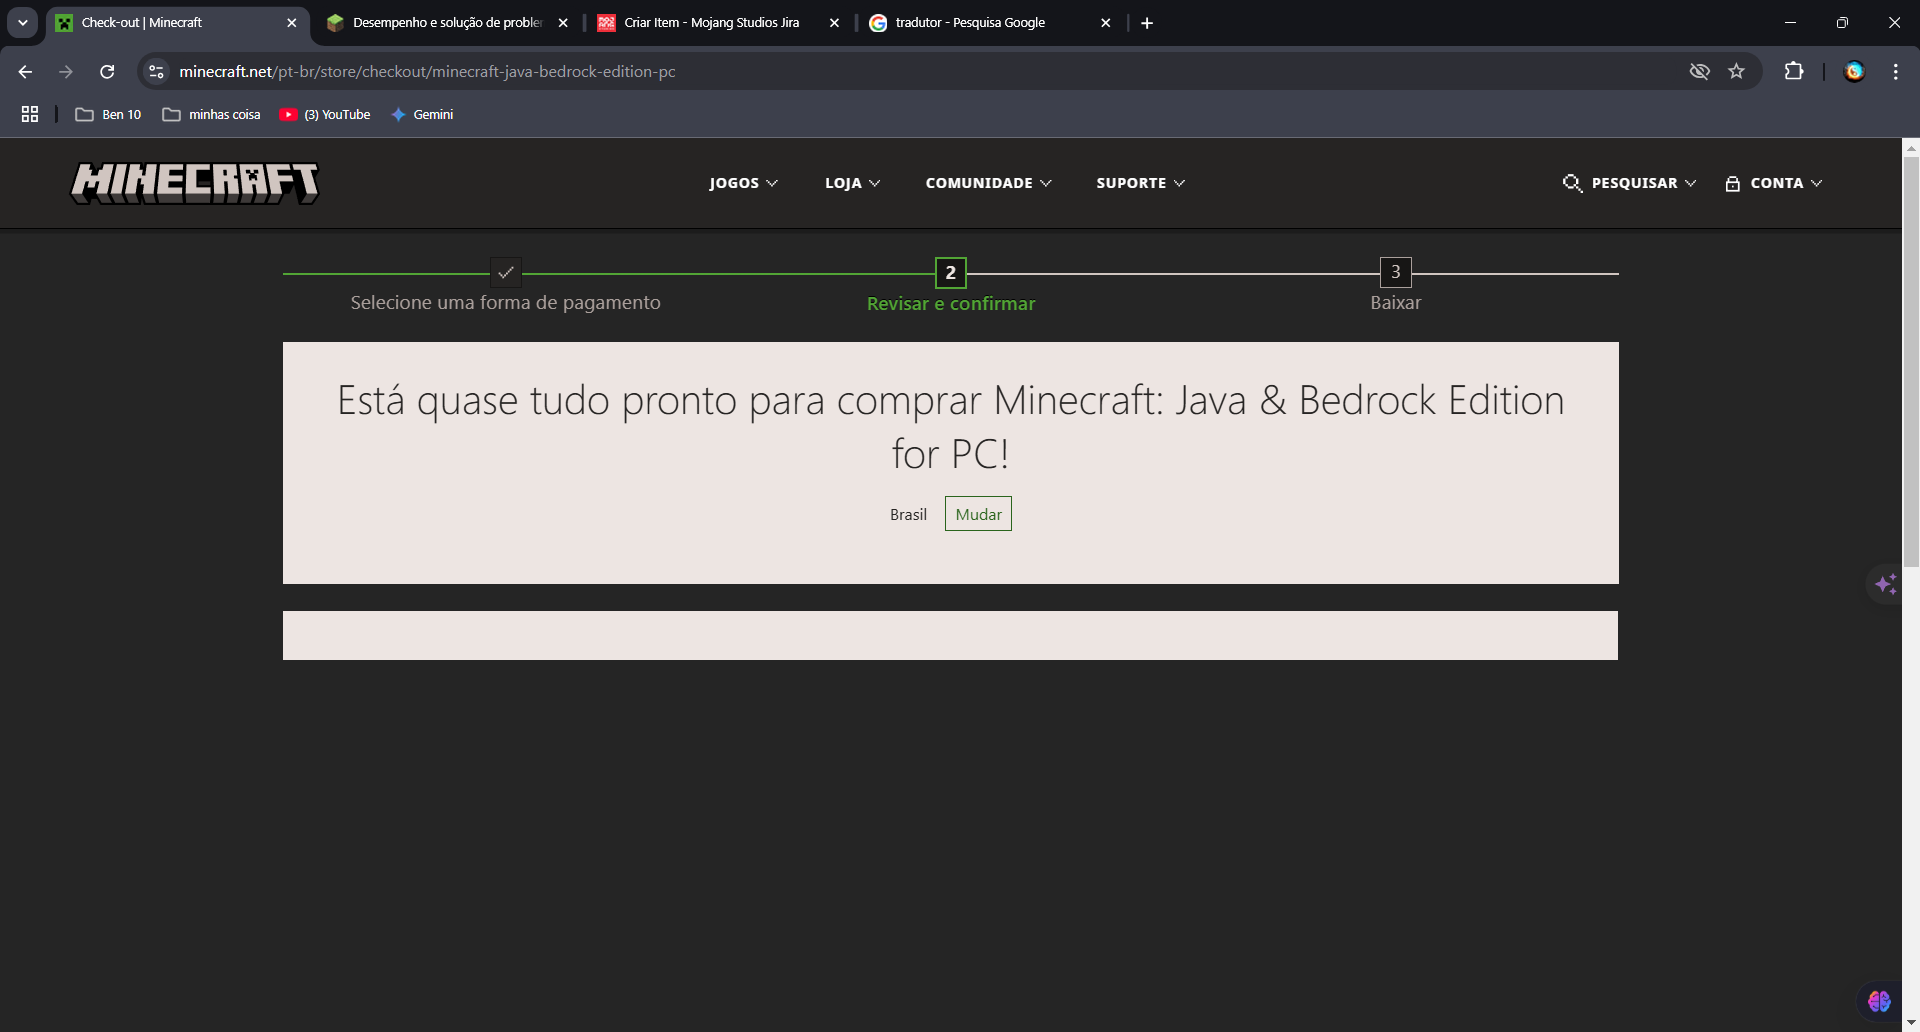Open the search magnifier icon
The image size is (1920, 1032).
pyautogui.click(x=1572, y=183)
